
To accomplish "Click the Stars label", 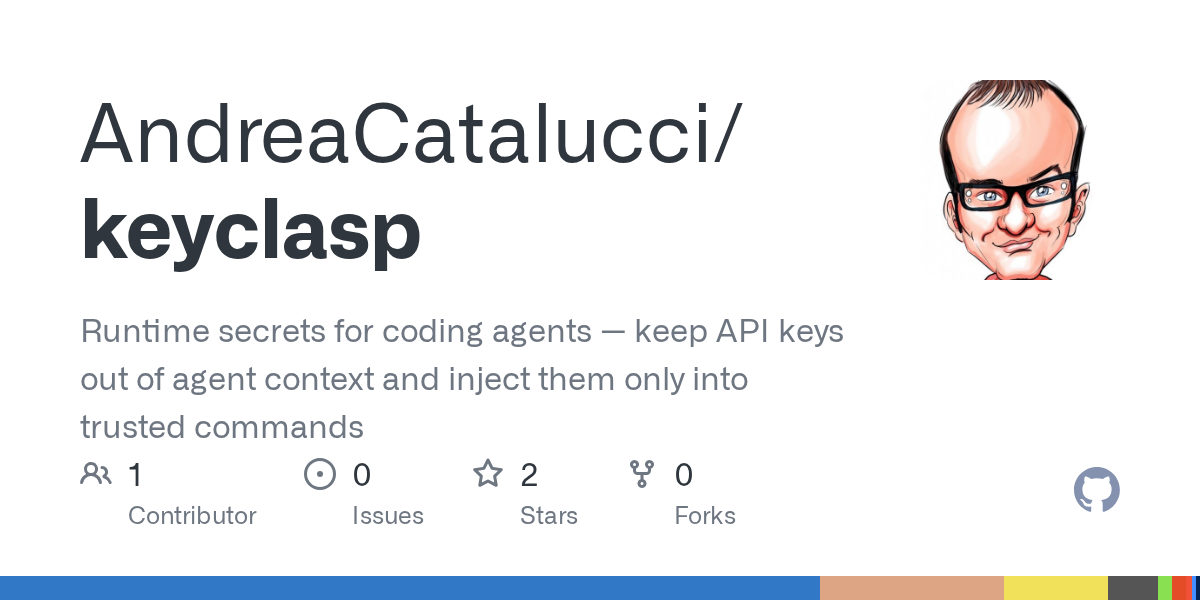I will pyautogui.click(x=549, y=516).
